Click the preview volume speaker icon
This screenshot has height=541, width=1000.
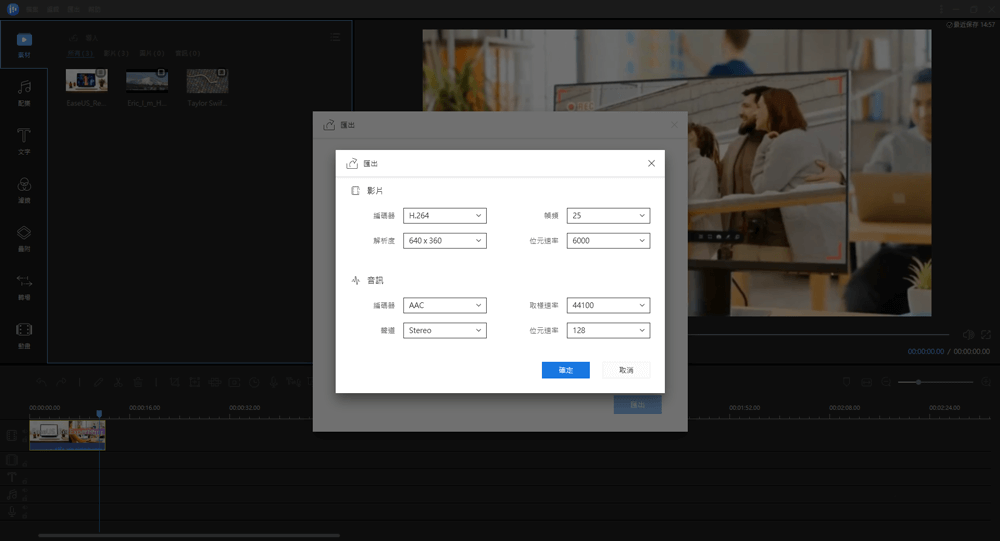point(968,335)
